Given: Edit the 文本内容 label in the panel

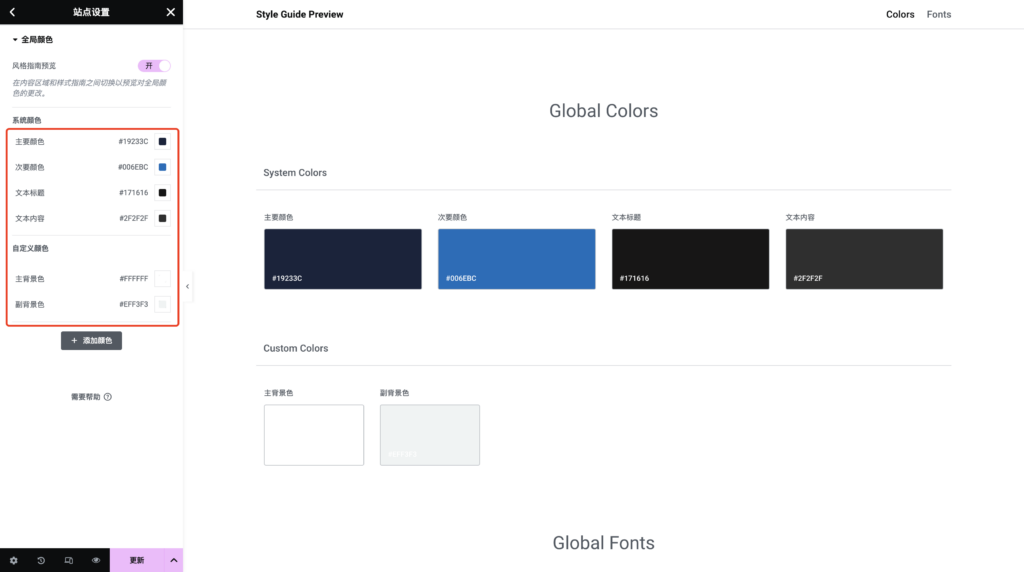Looking at the screenshot, I should [x=30, y=218].
